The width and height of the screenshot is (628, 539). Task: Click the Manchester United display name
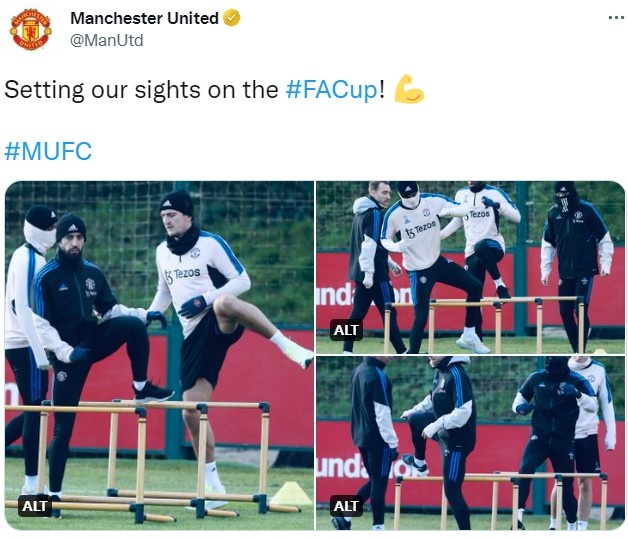tap(145, 18)
